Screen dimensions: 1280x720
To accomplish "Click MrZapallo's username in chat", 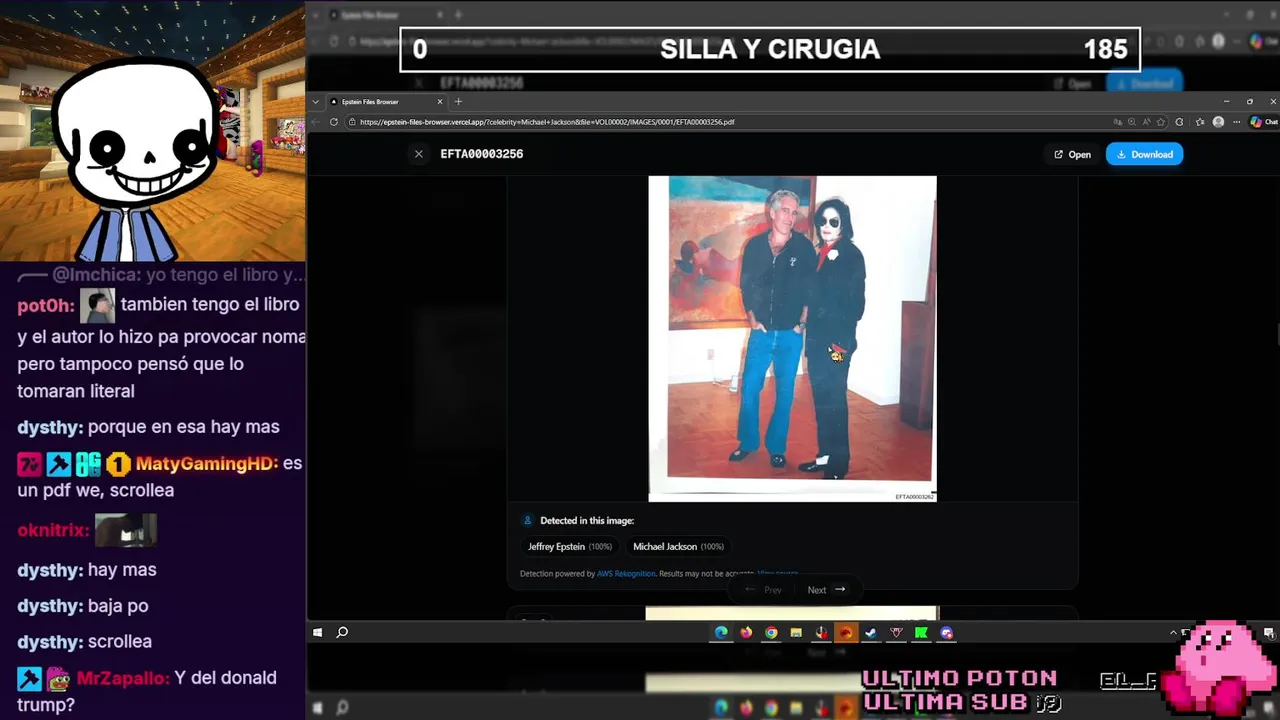I will [122, 678].
